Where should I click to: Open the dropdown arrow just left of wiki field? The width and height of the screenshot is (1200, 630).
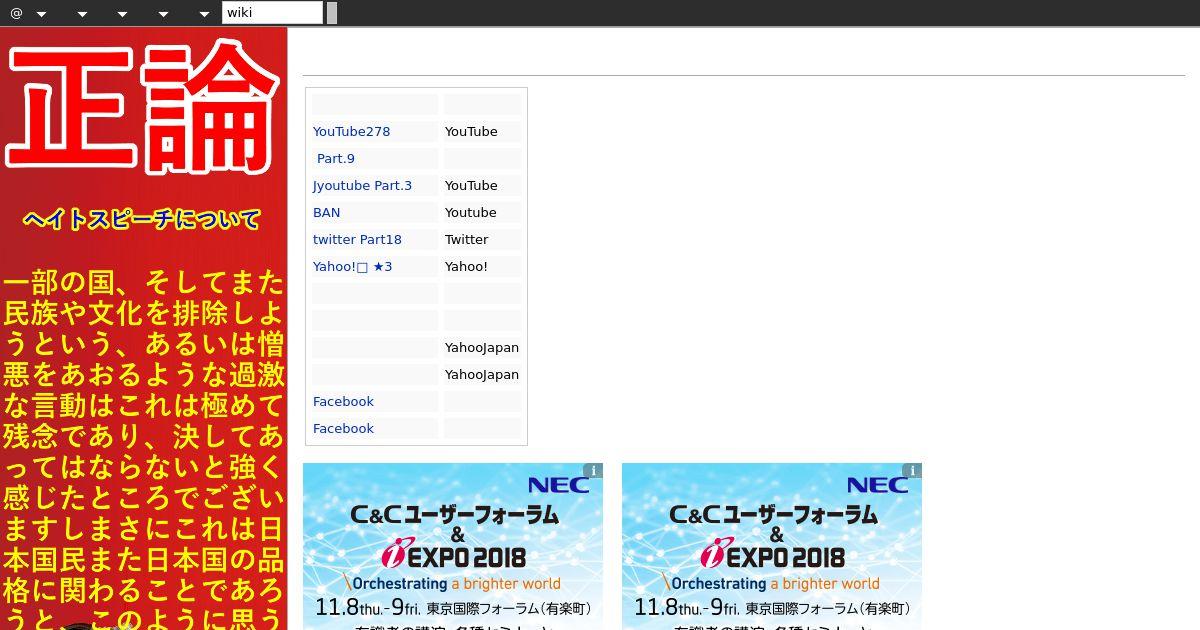[x=204, y=14]
